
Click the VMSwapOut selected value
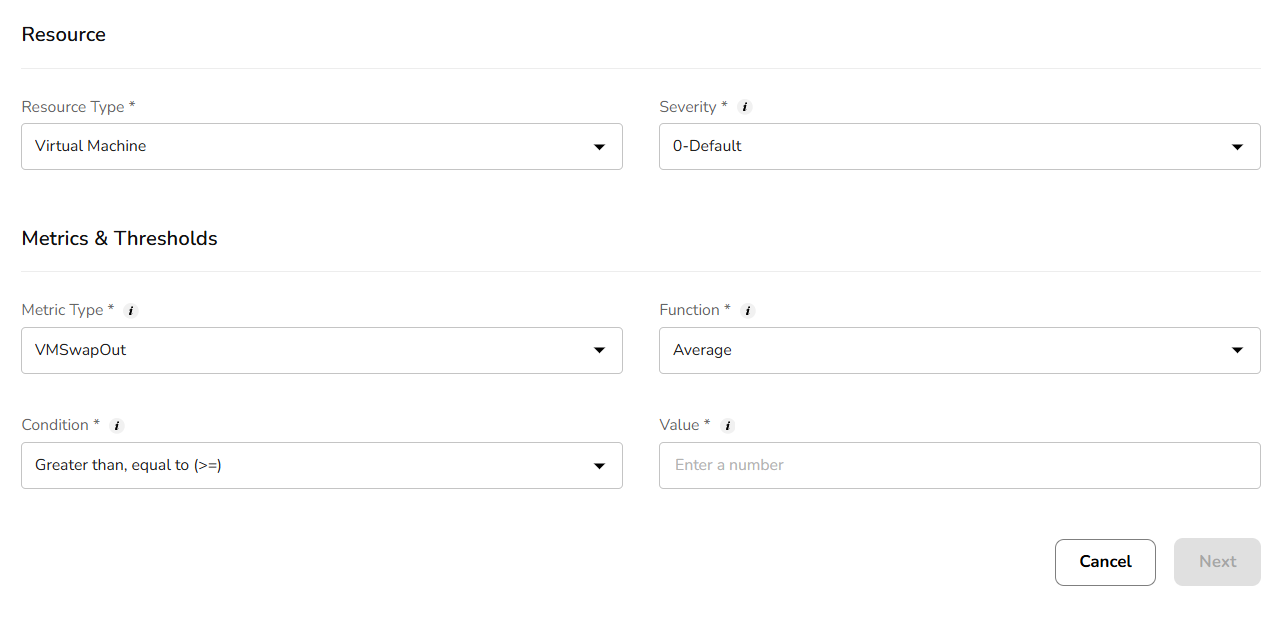tap(81, 350)
